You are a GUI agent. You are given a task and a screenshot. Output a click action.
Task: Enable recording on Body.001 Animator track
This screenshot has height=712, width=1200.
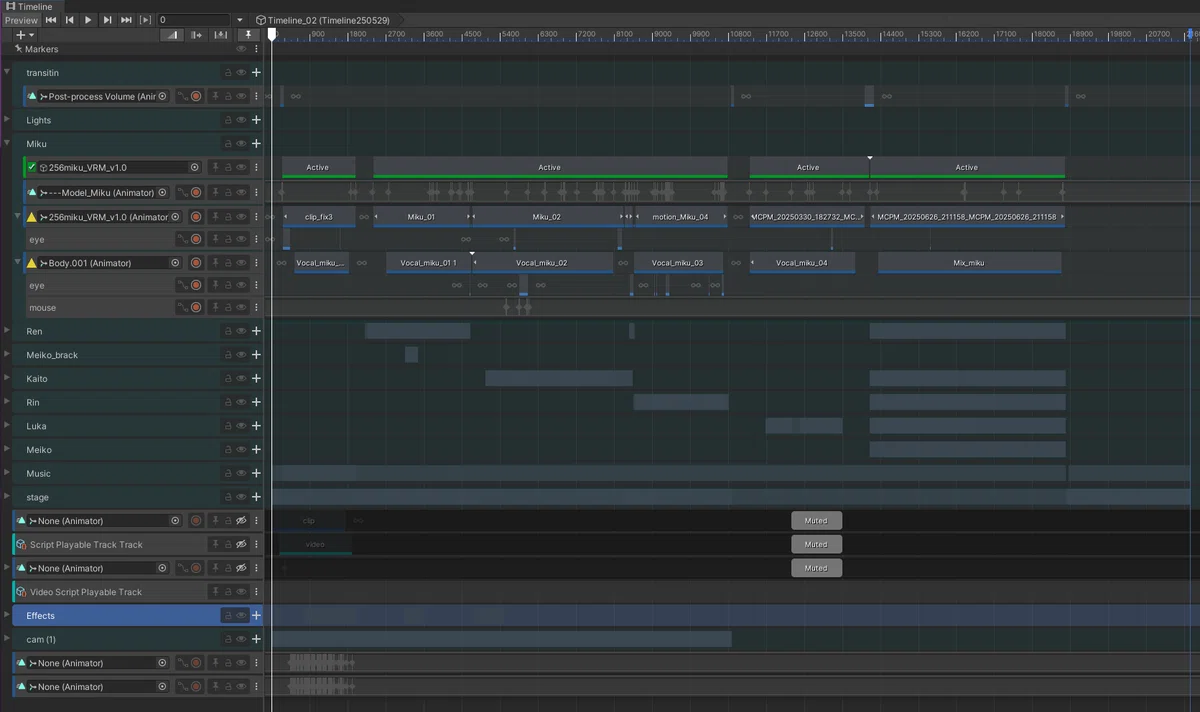click(x=196, y=263)
